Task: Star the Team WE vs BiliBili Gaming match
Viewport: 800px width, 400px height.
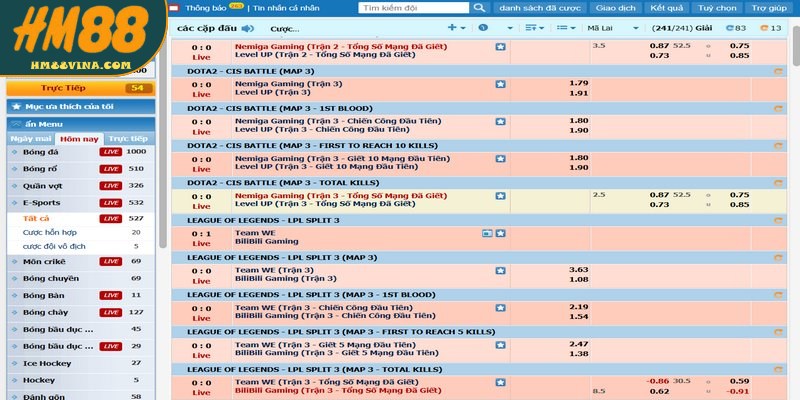Action: click(x=500, y=233)
